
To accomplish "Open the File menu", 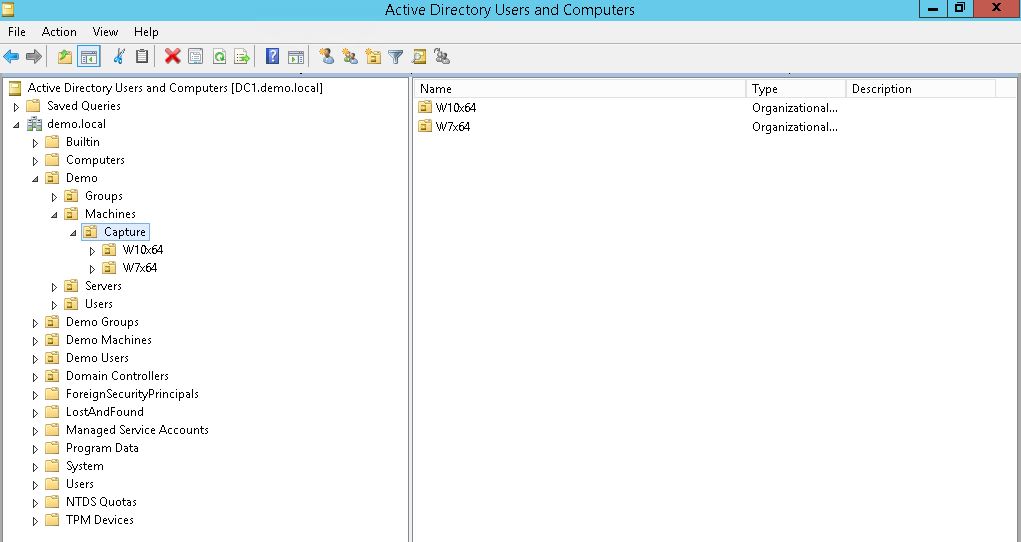I will pyautogui.click(x=17, y=32).
